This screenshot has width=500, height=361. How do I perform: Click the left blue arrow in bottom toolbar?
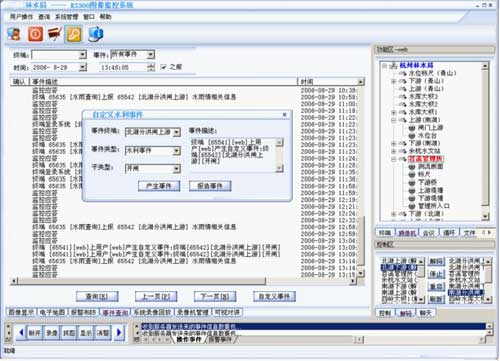(21, 332)
